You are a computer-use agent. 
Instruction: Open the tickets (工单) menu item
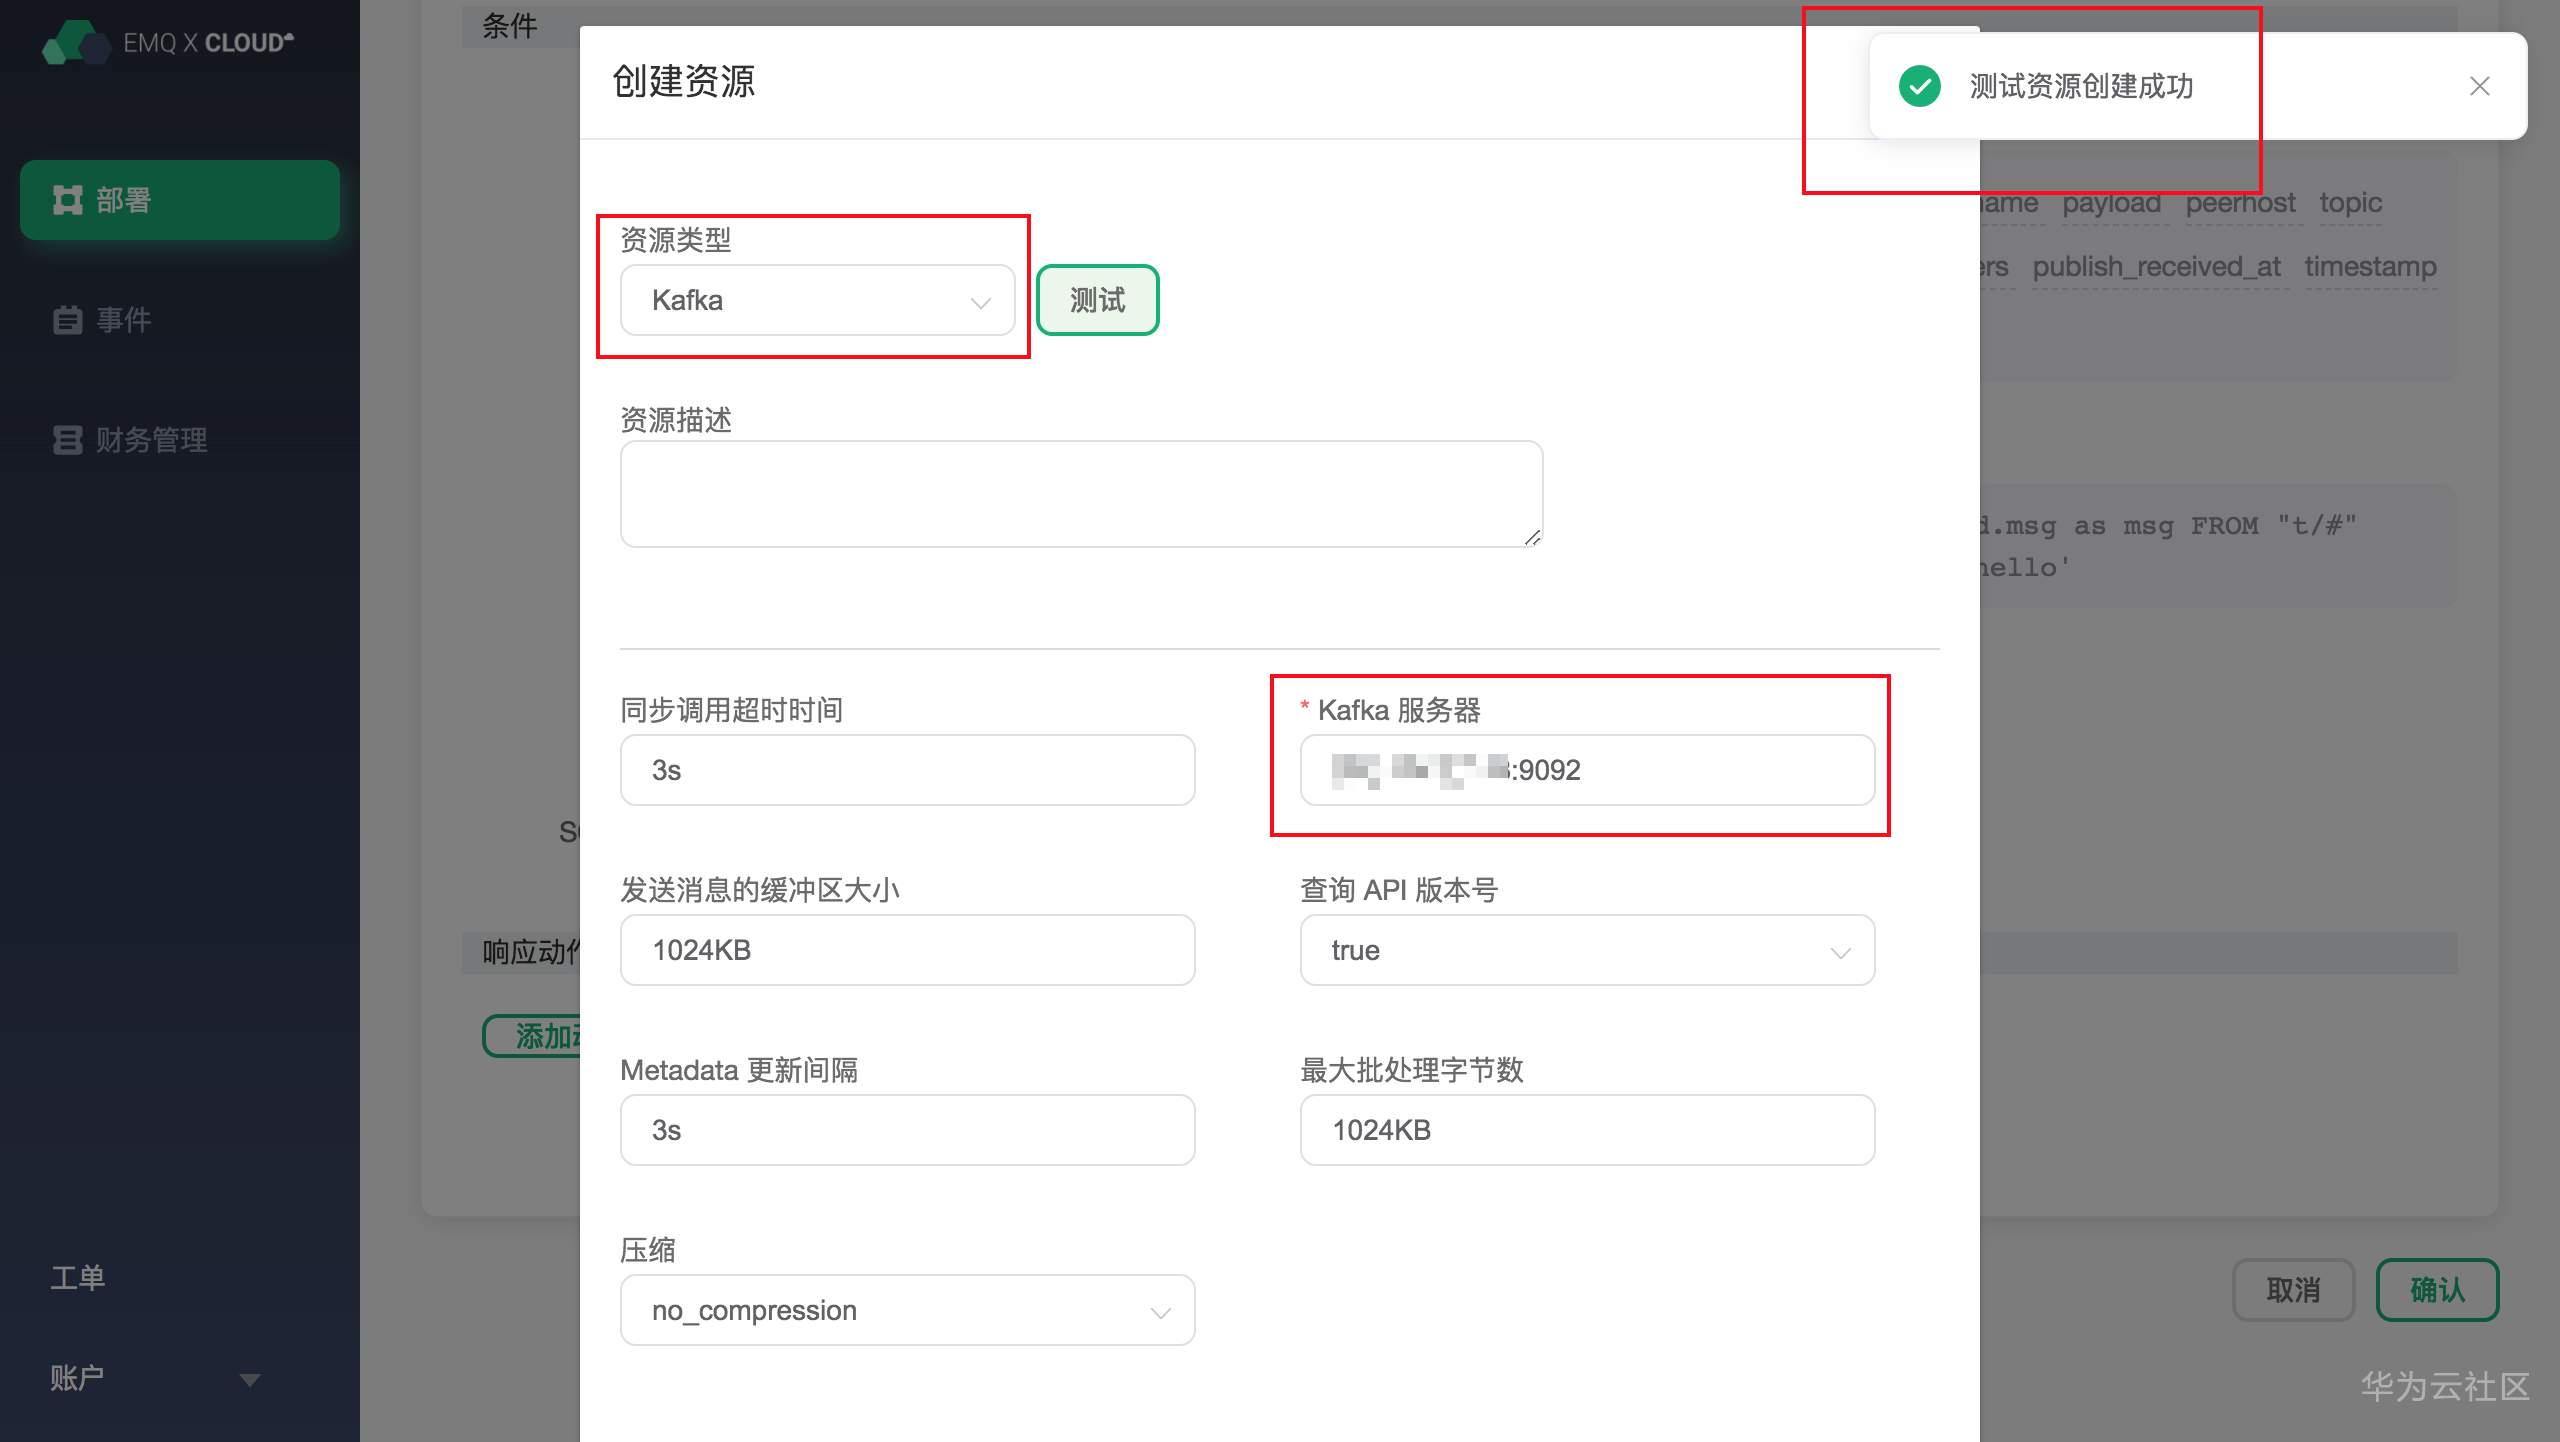(x=78, y=1277)
